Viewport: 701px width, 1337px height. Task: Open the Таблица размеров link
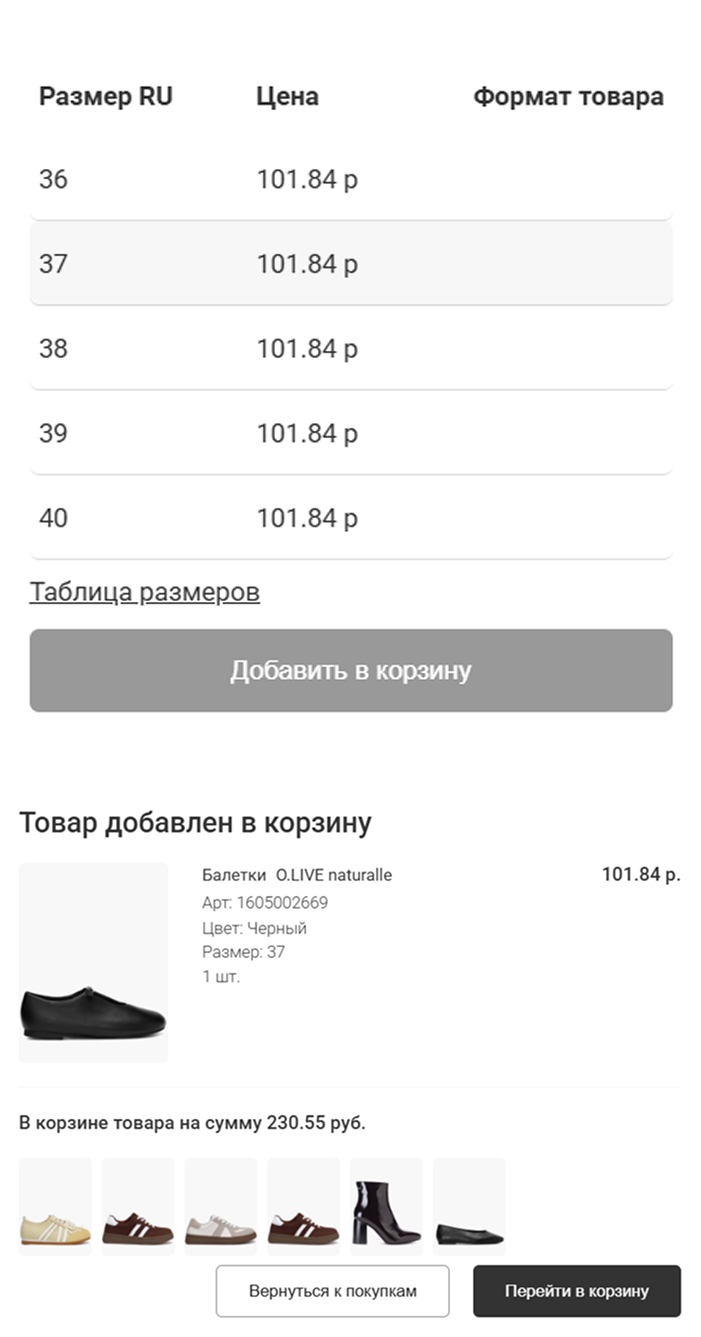(144, 592)
